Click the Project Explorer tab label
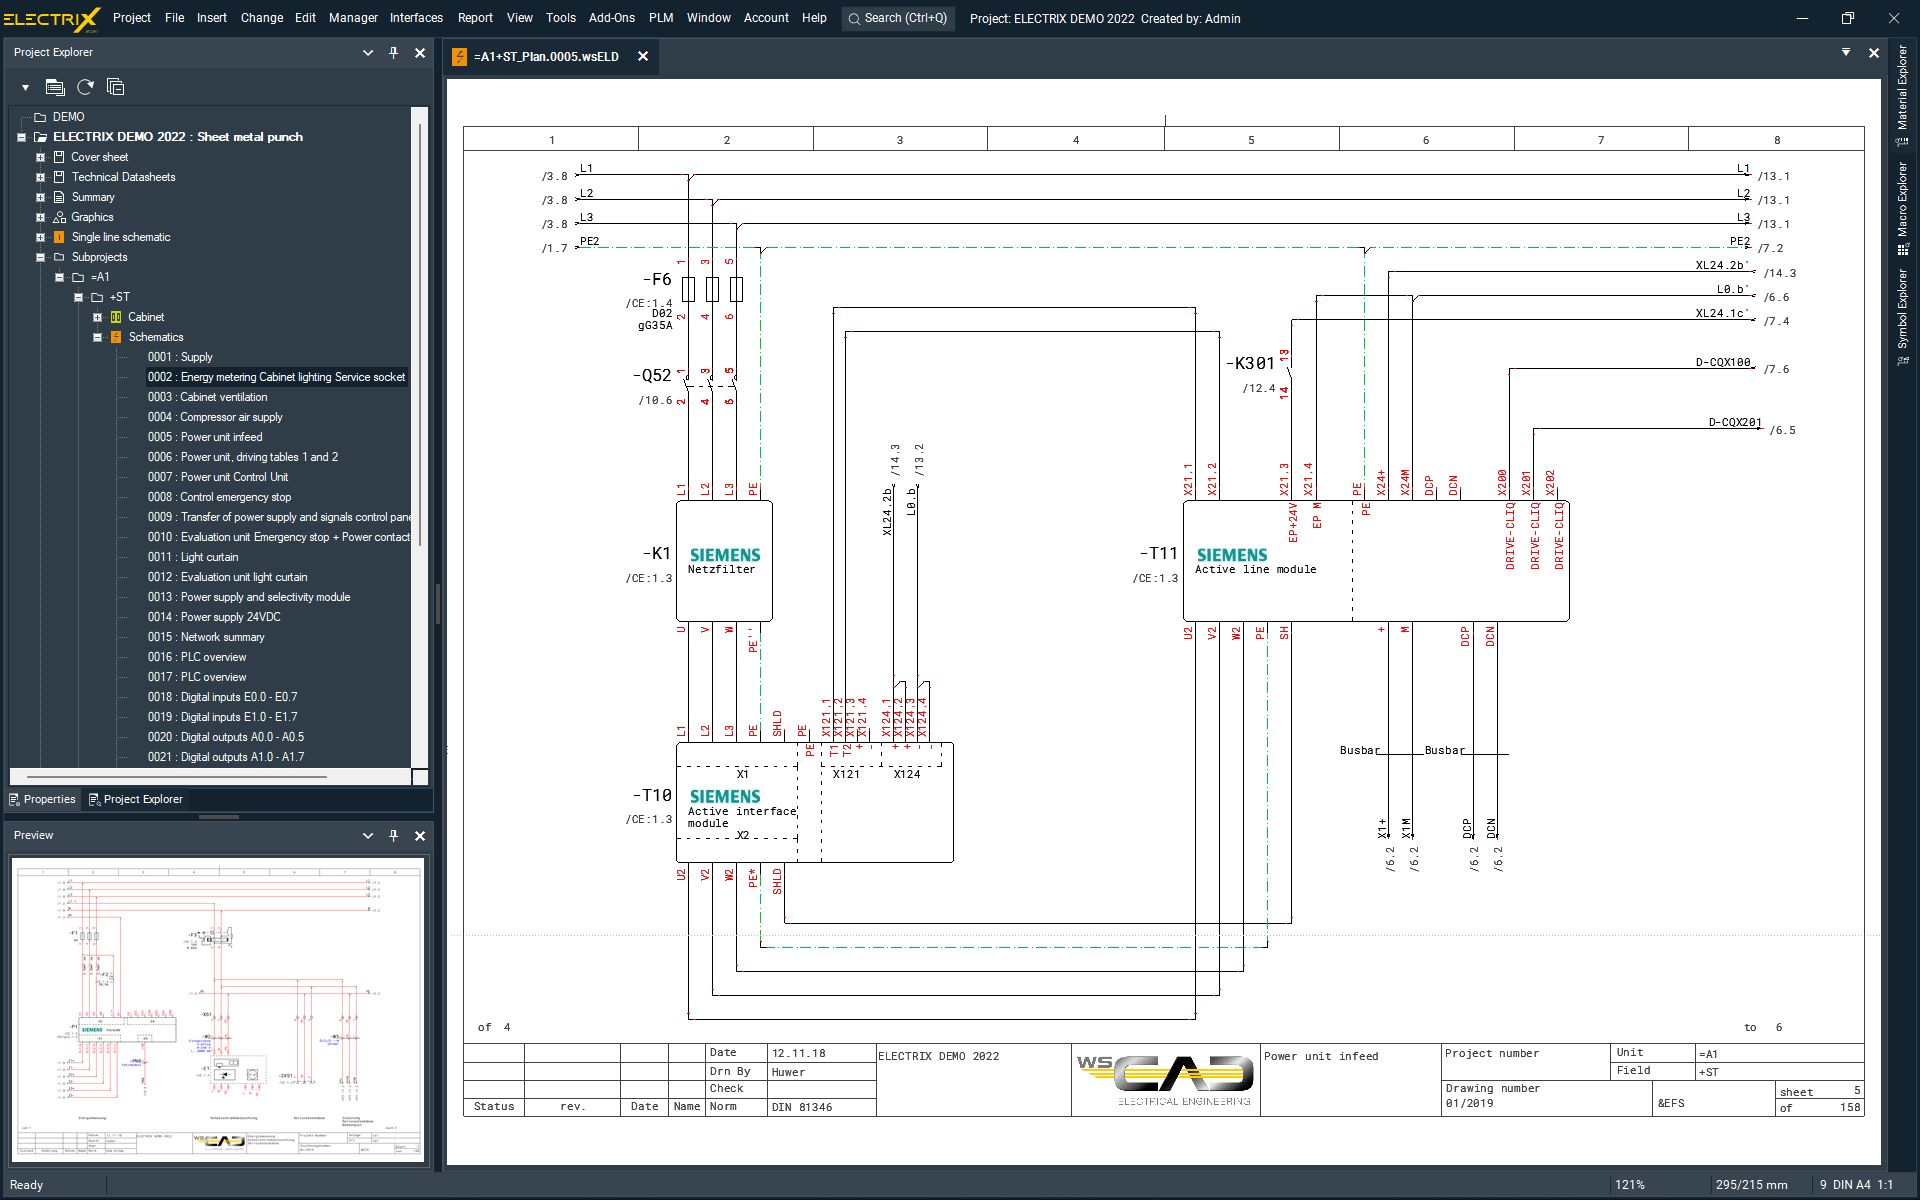The width and height of the screenshot is (1920, 1200). [140, 799]
